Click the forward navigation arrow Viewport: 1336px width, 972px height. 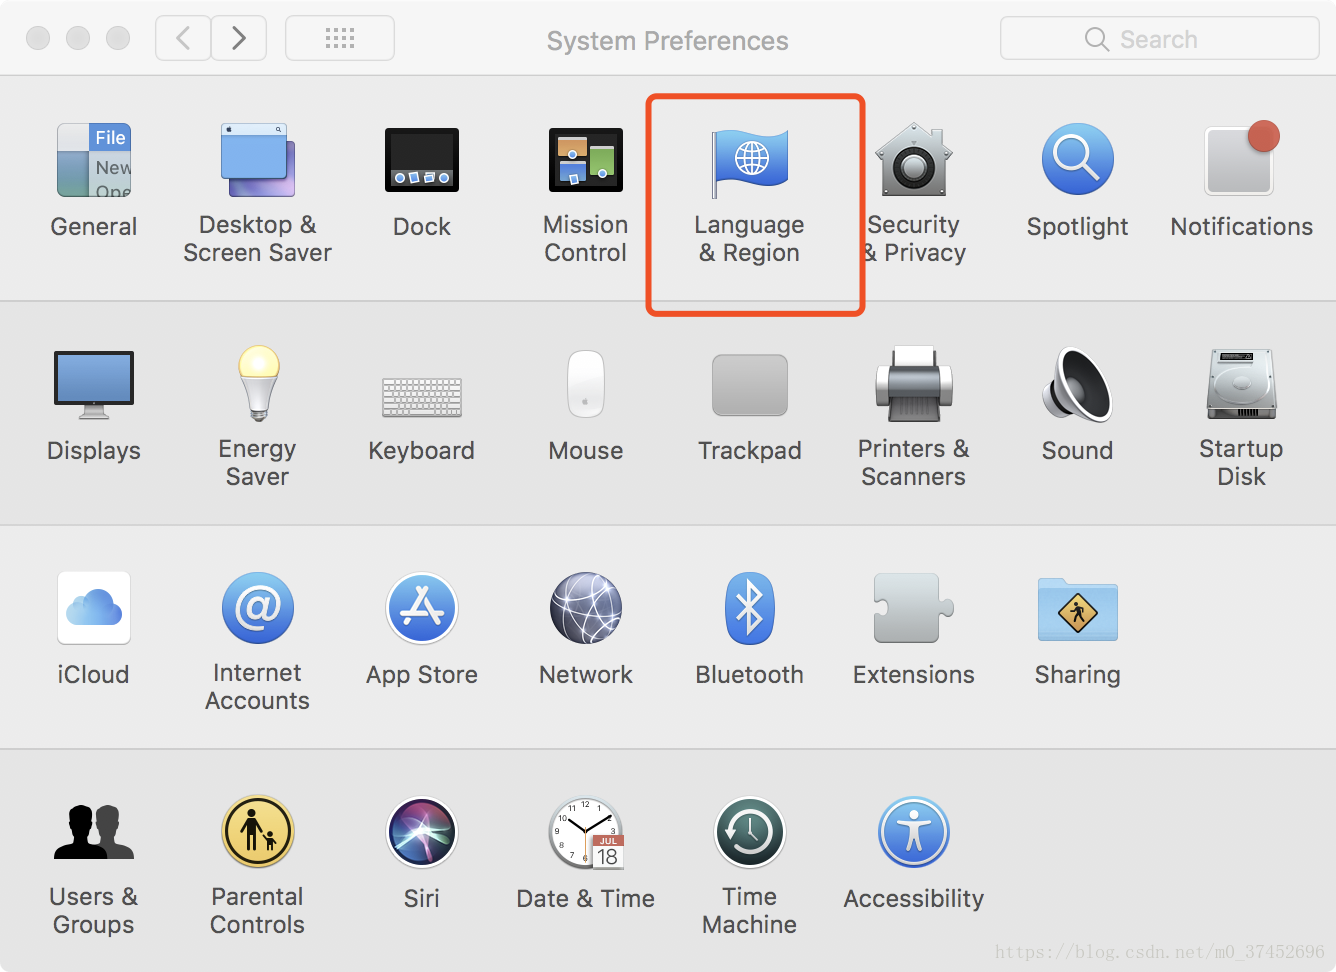click(239, 39)
